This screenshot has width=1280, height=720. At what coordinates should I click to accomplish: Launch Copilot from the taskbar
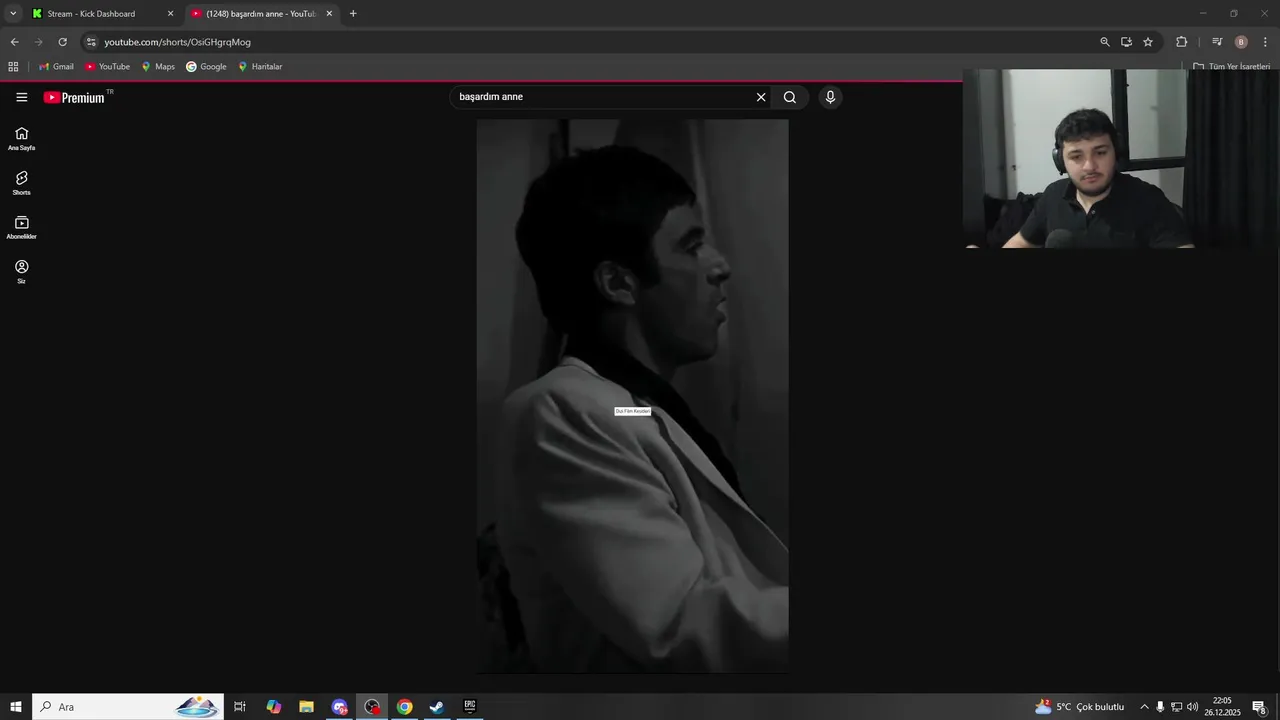tap(273, 707)
